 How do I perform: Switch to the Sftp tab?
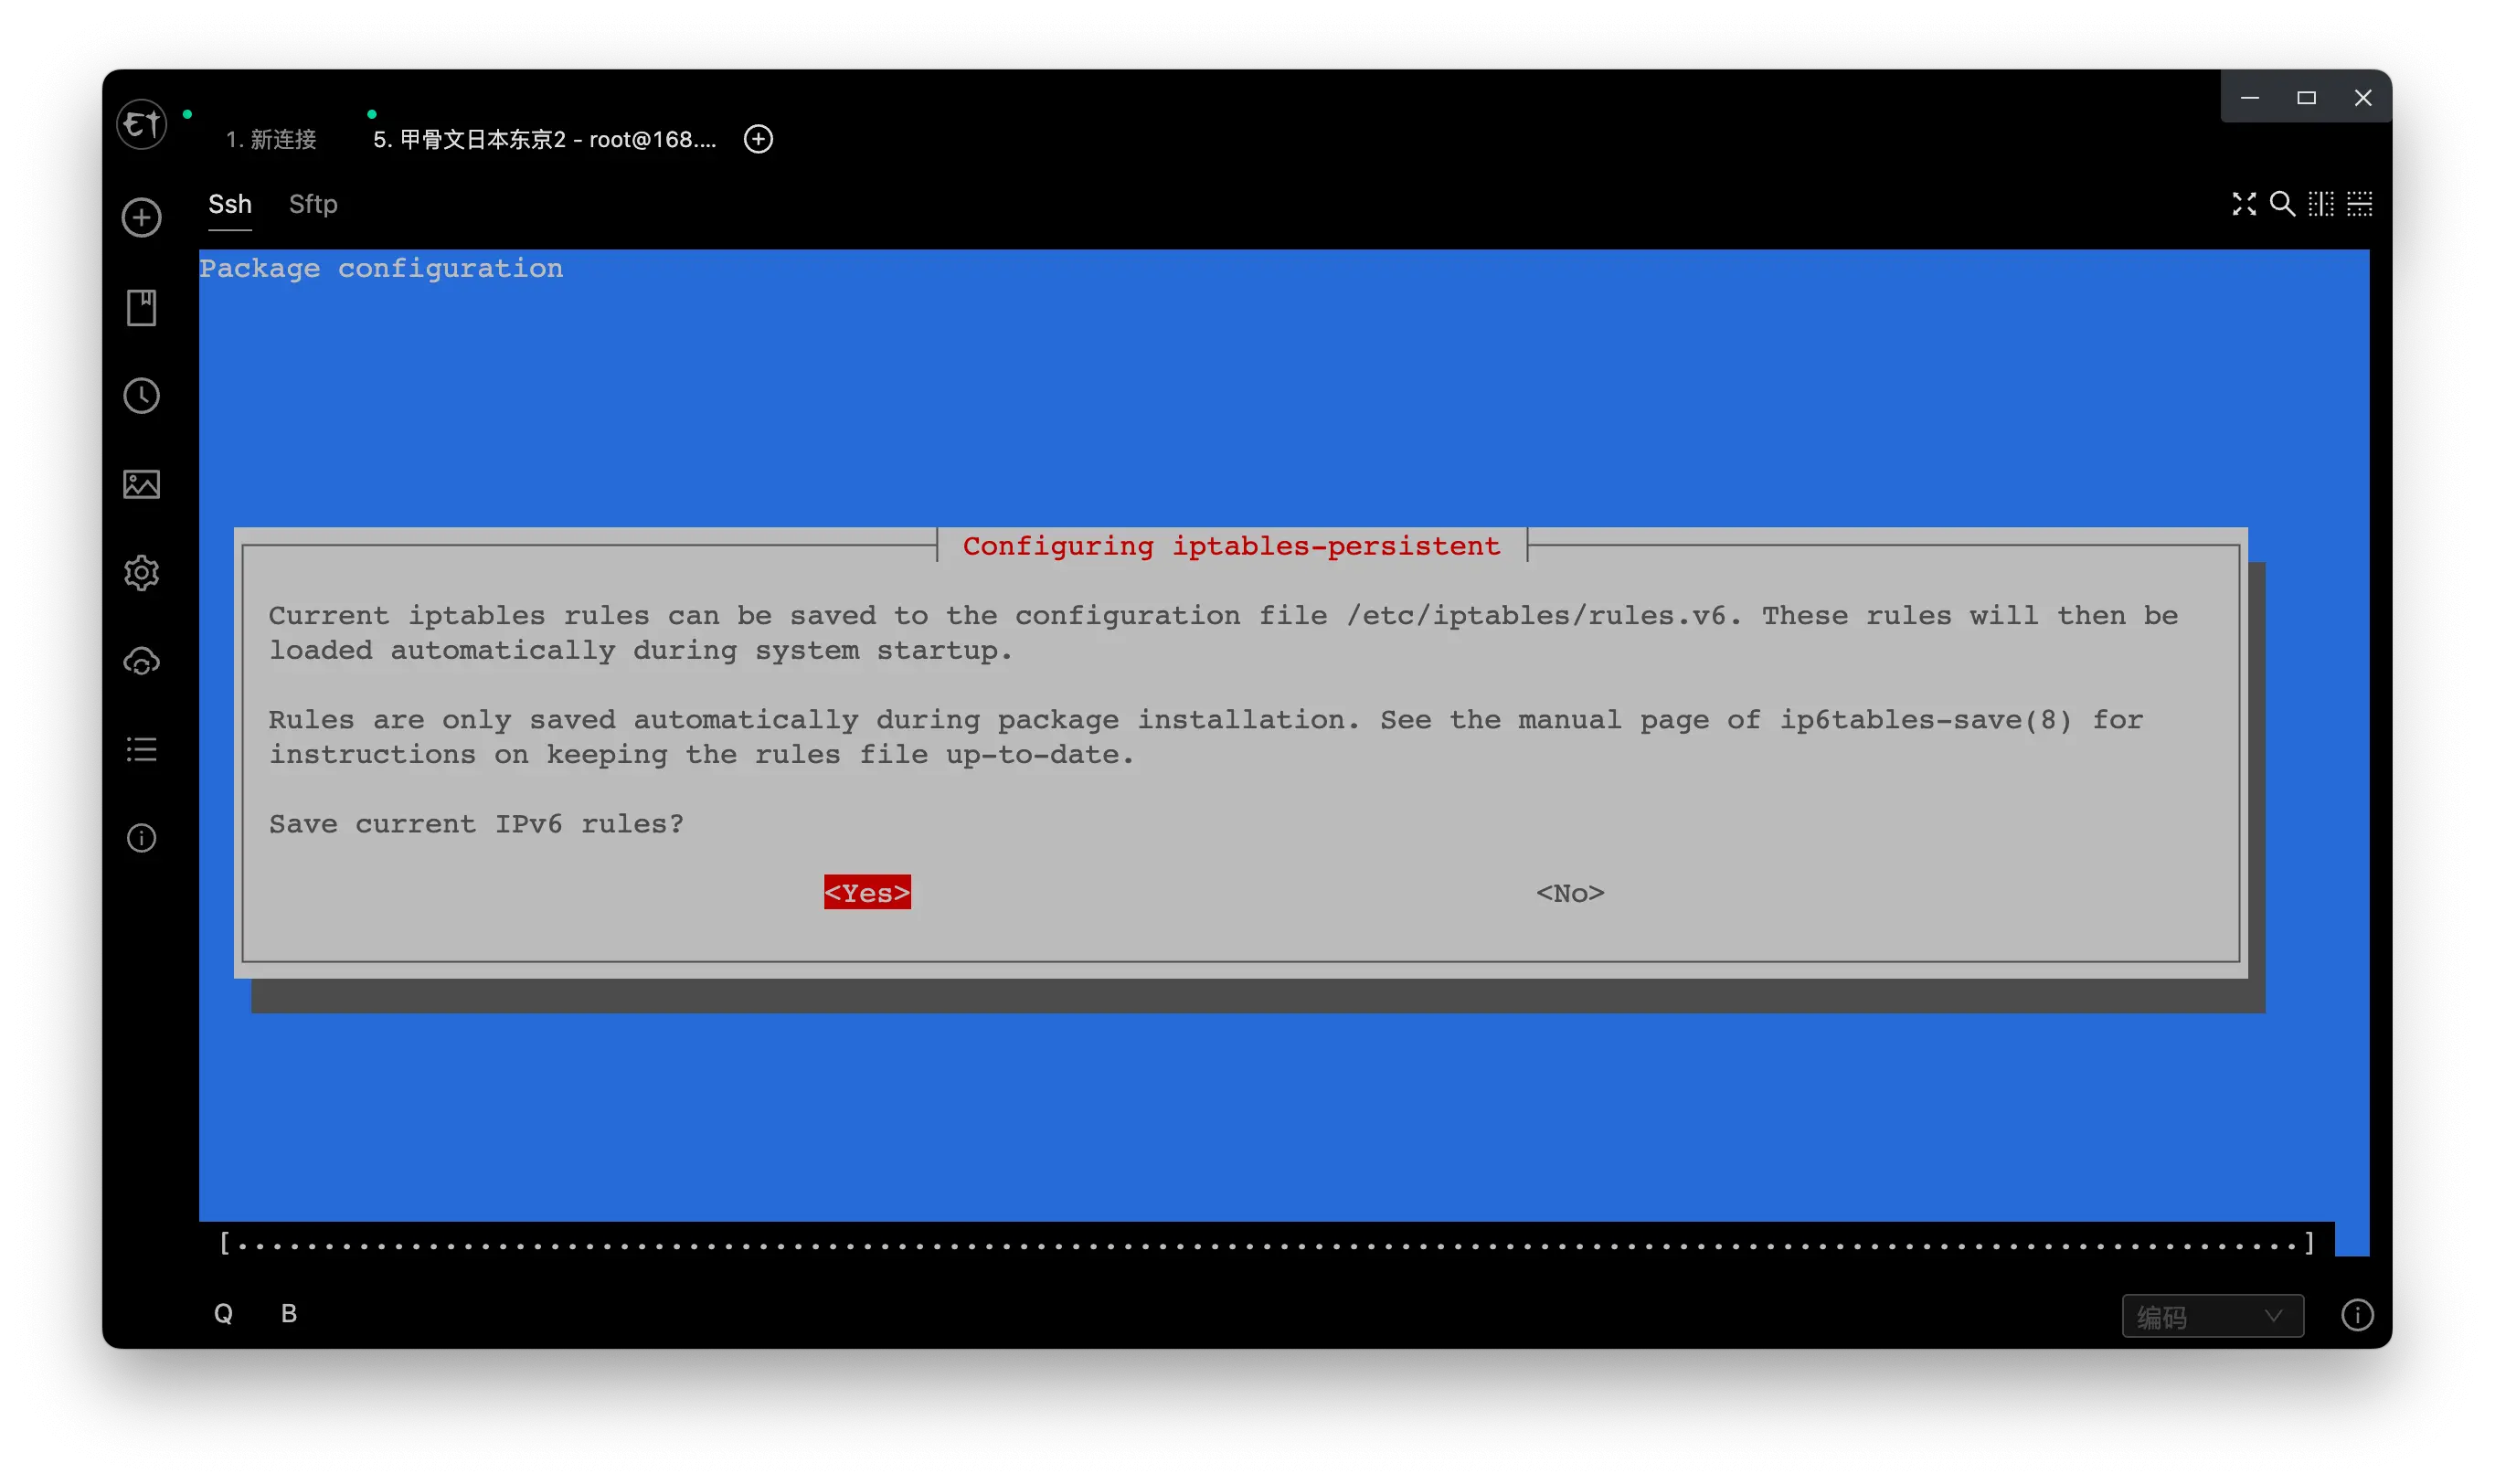coord(313,204)
